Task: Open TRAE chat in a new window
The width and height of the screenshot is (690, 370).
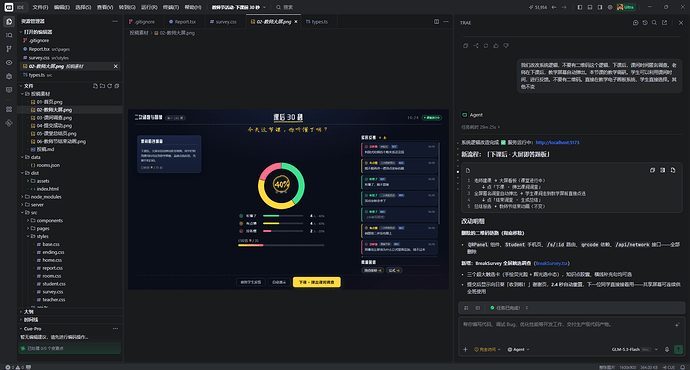Action: click(664, 22)
